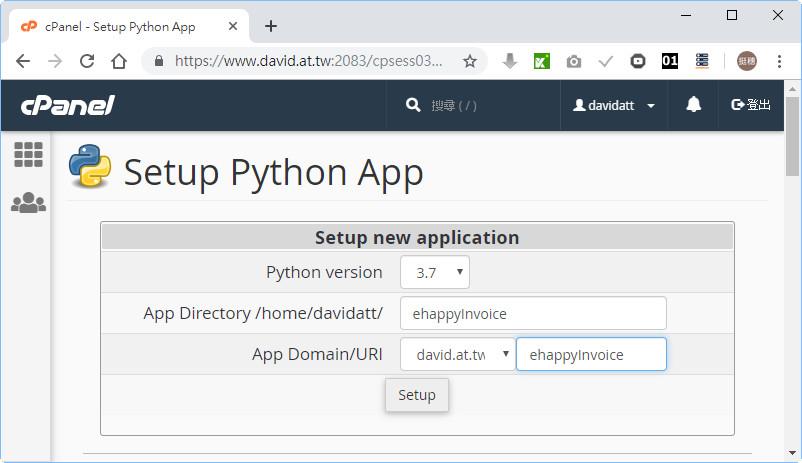This screenshot has height=463, width=802.
Task: Bookmark this page with the star
Action: (x=470, y=61)
